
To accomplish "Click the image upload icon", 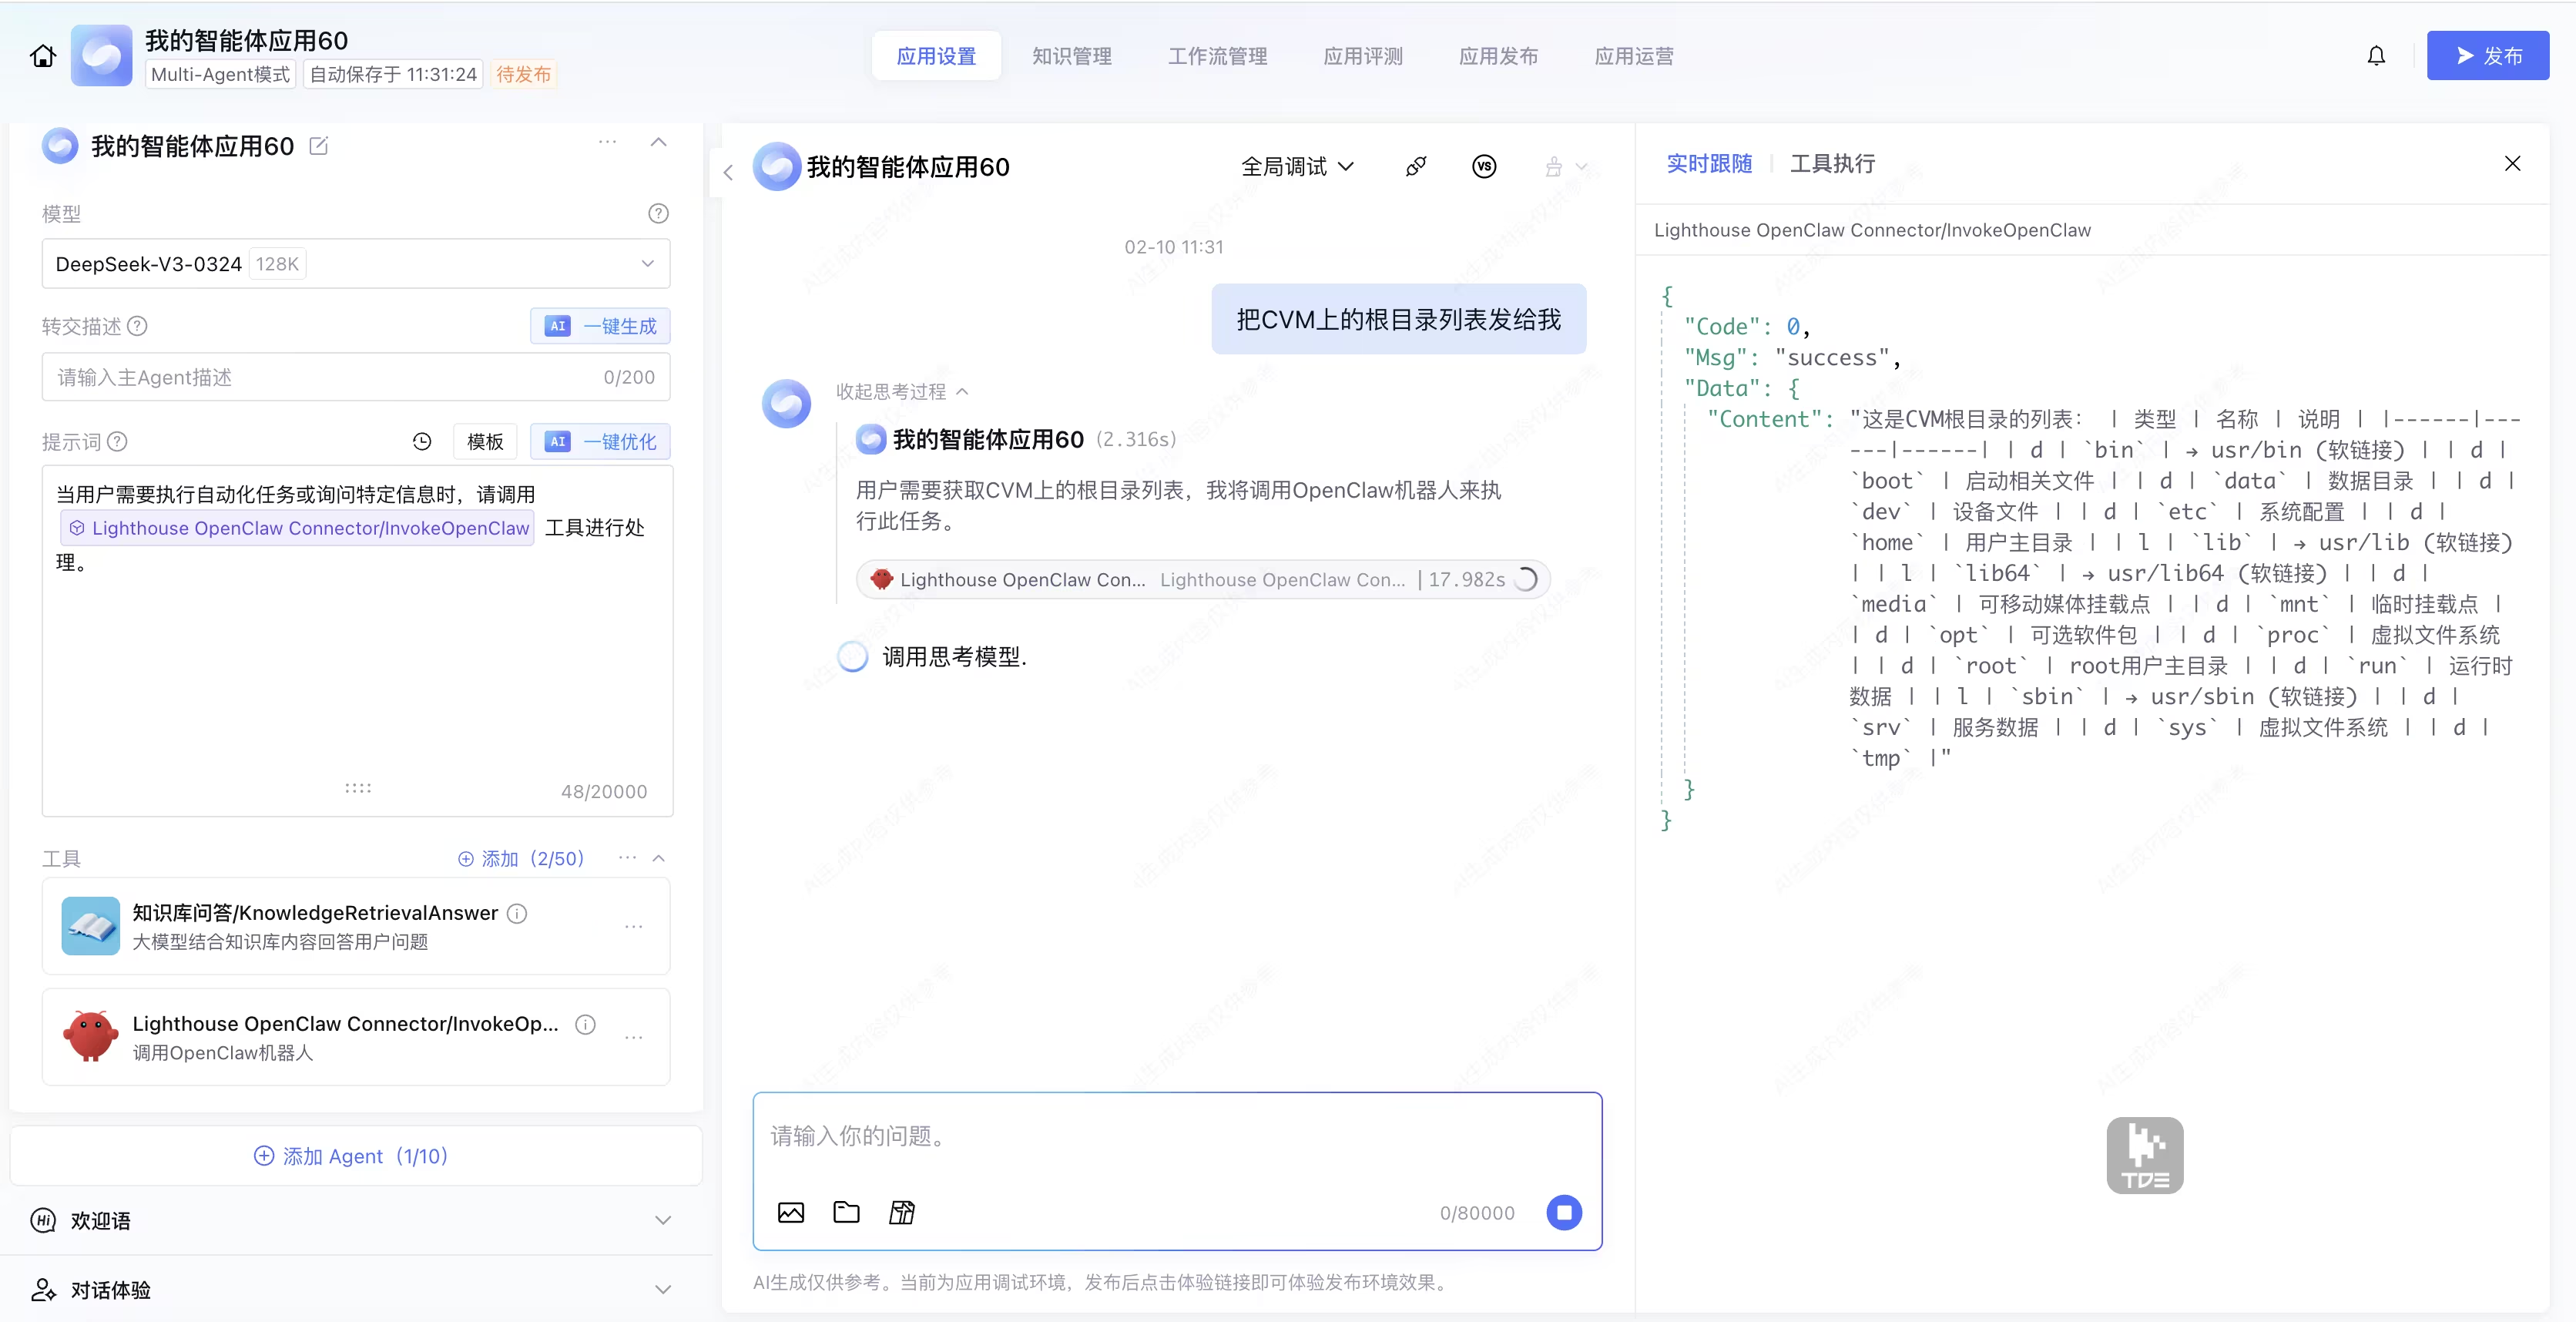I will (x=790, y=1212).
